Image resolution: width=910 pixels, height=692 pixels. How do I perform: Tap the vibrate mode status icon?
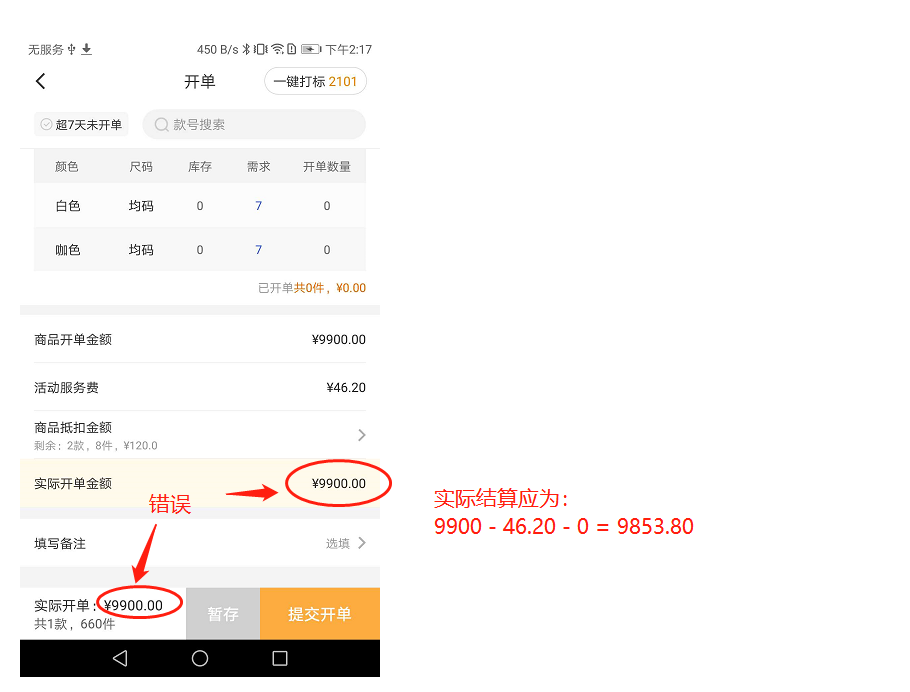point(261,49)
